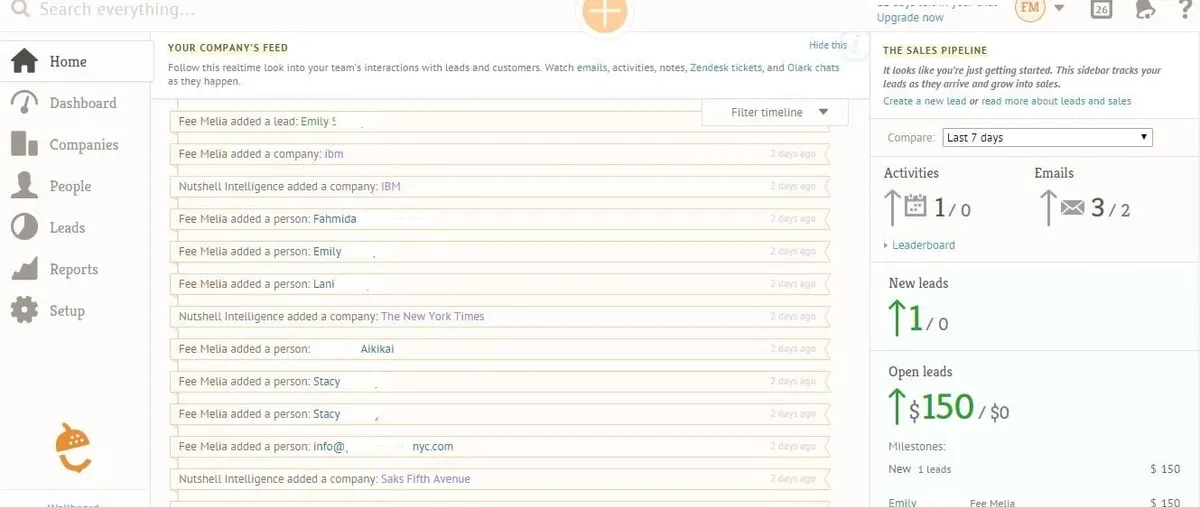Open the lowercase ibm company link
1200x507 pixels.
334,154
